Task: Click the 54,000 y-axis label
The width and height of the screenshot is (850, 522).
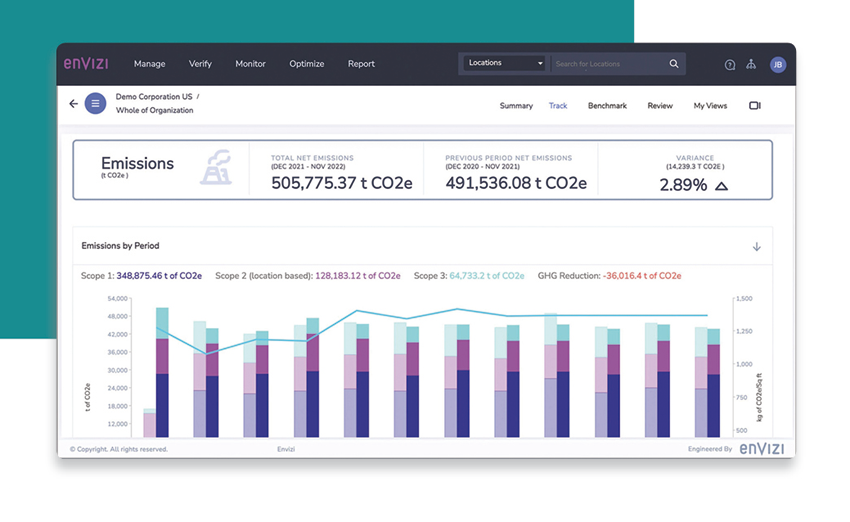Action: coord(117,298)
